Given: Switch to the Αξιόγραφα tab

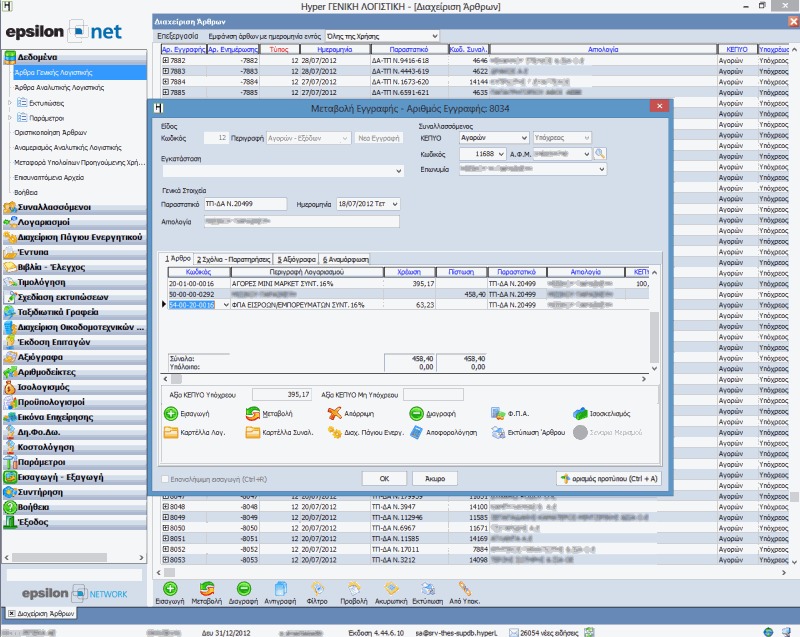Looking at the screenshot, I should 297,258.
